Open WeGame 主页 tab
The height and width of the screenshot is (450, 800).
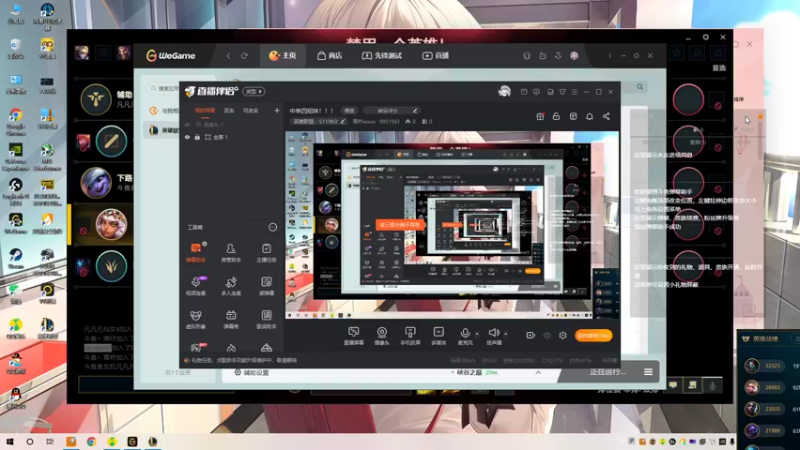[283, 56]
